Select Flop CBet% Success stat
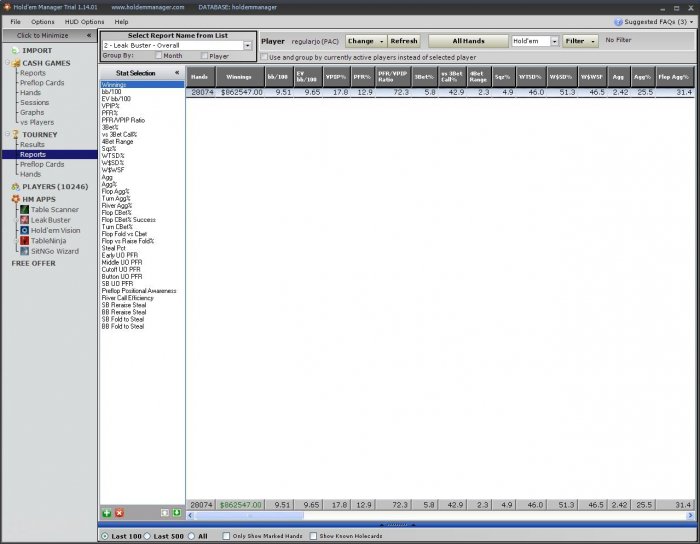 pyautogui.click(x=129, y=220)
